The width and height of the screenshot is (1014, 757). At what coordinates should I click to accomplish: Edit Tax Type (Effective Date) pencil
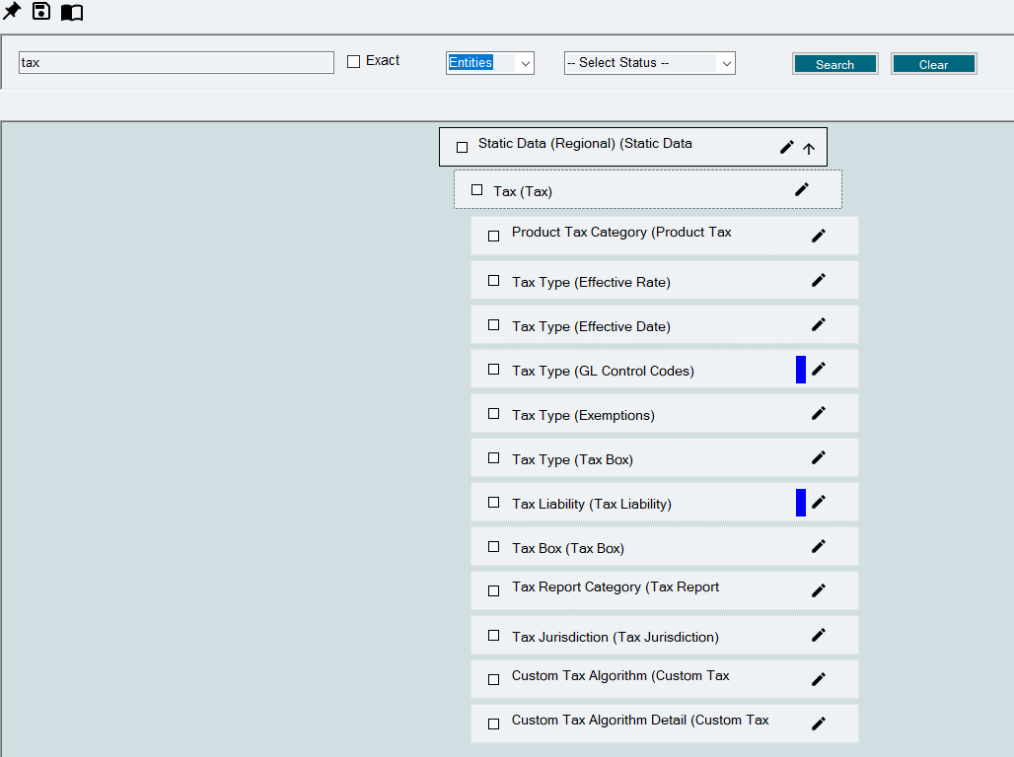tap(819, 325)
